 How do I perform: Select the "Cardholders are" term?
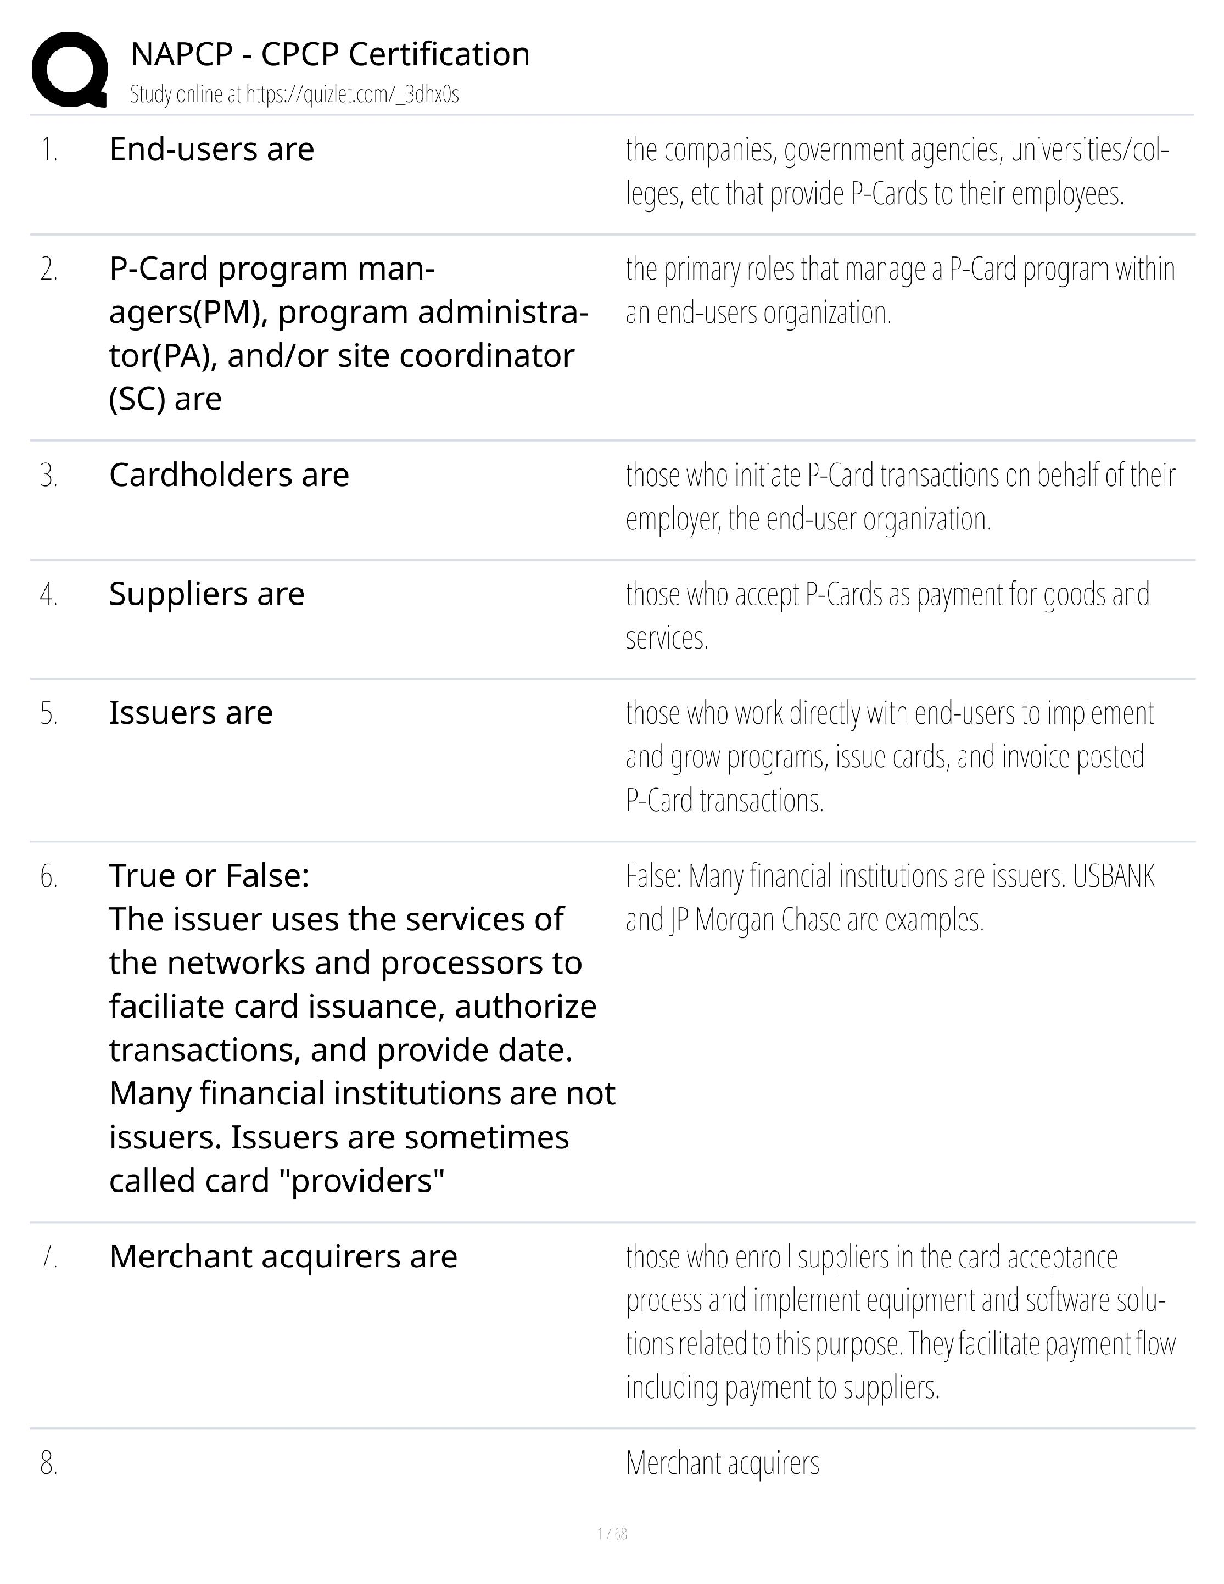(x=229, y=474)
